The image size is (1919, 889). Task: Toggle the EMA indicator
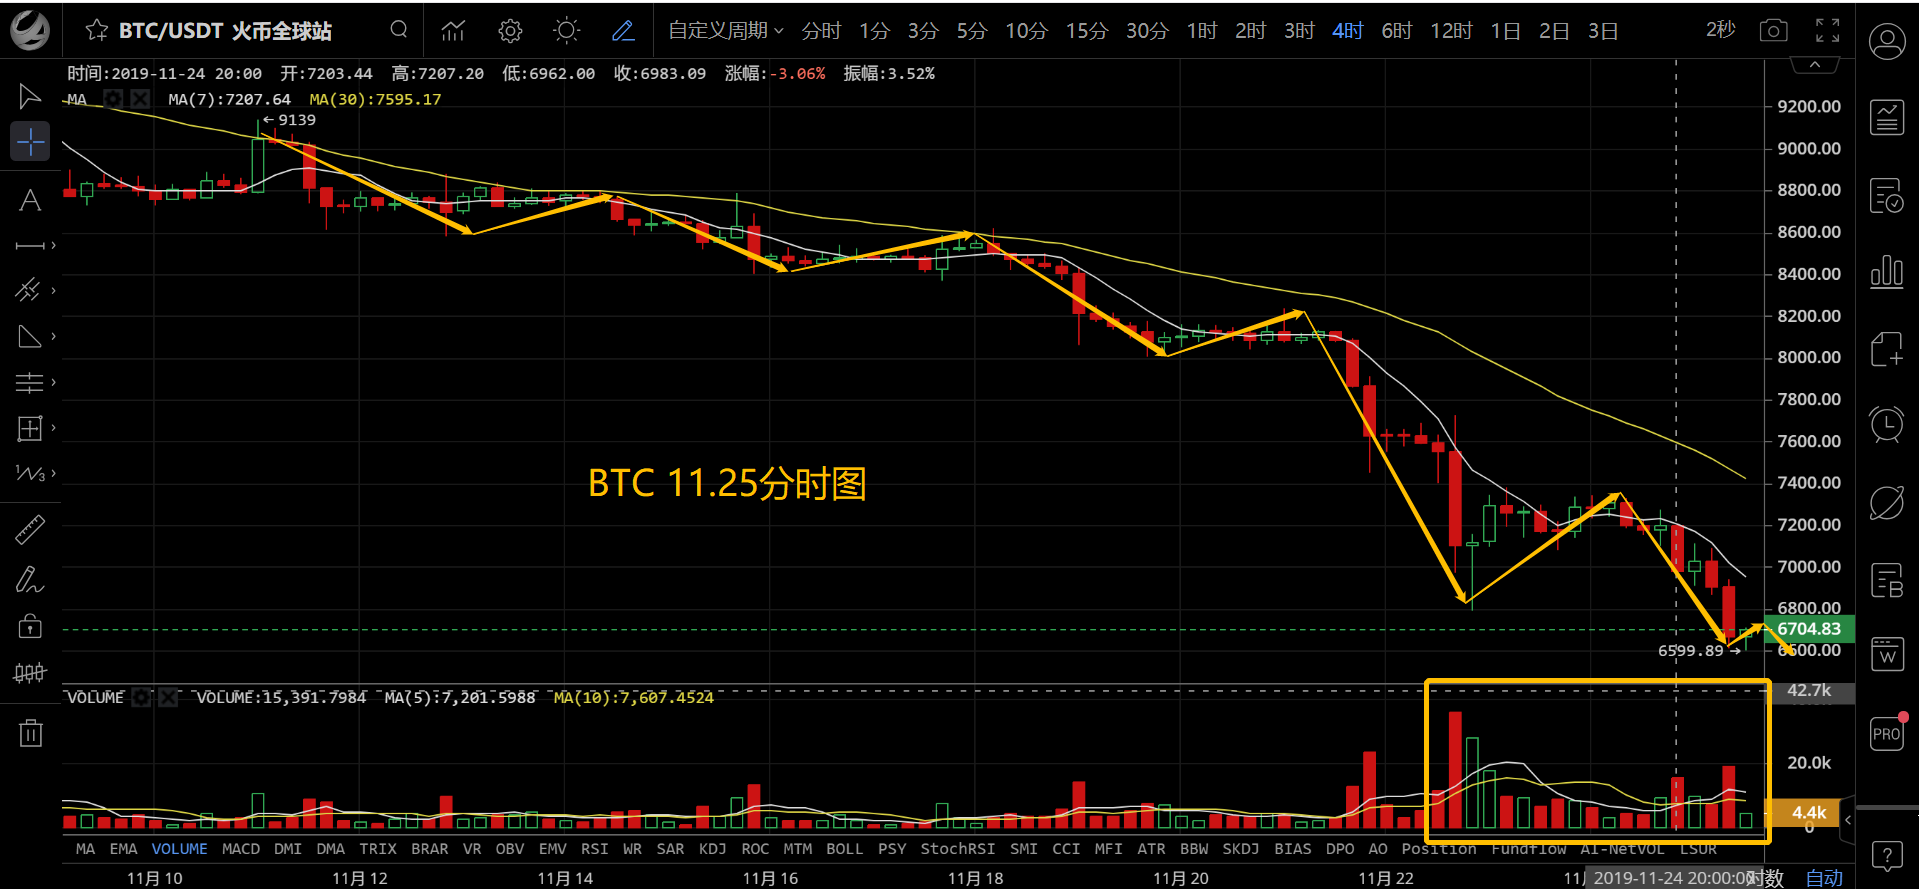click(123, 848)
